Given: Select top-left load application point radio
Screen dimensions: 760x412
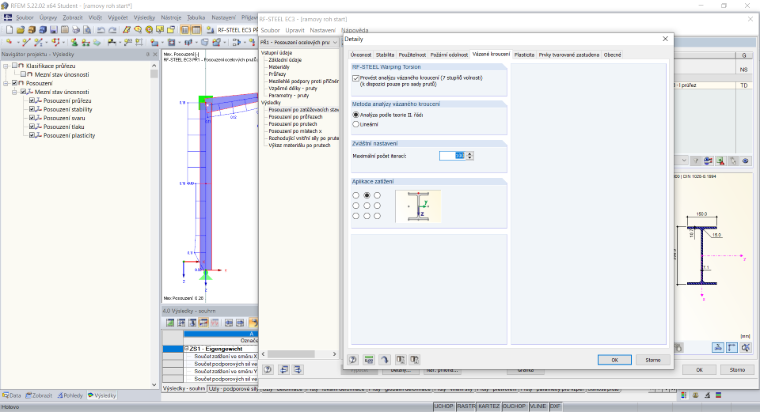Looking at the screenshot, I should pos(356,195).
